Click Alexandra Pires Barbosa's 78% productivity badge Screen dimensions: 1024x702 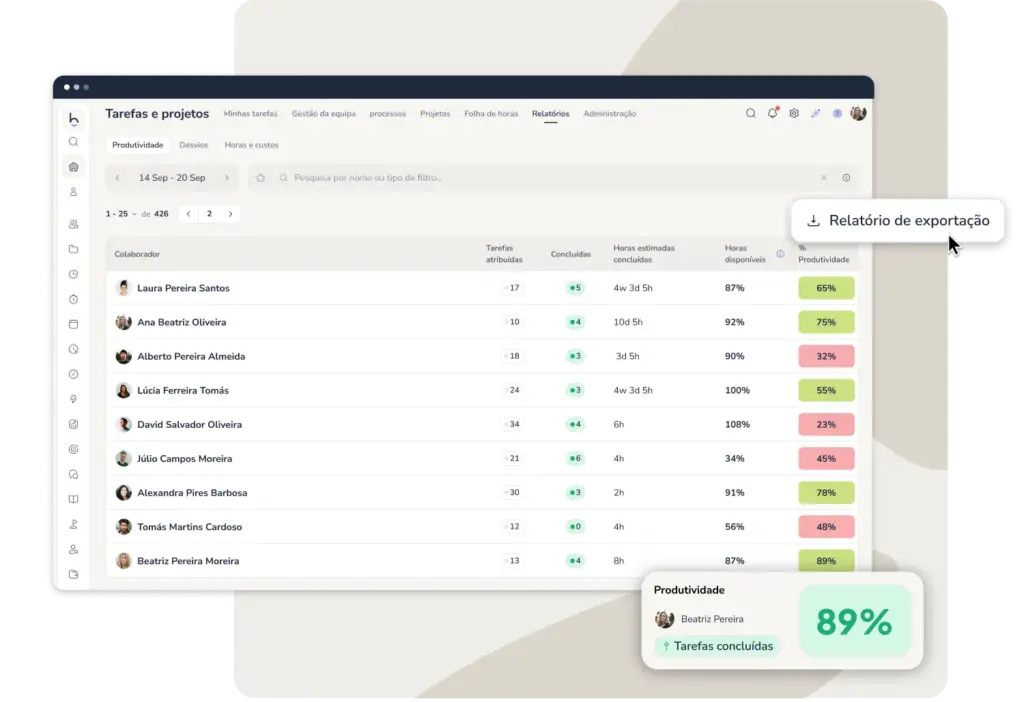coord(826,492)
